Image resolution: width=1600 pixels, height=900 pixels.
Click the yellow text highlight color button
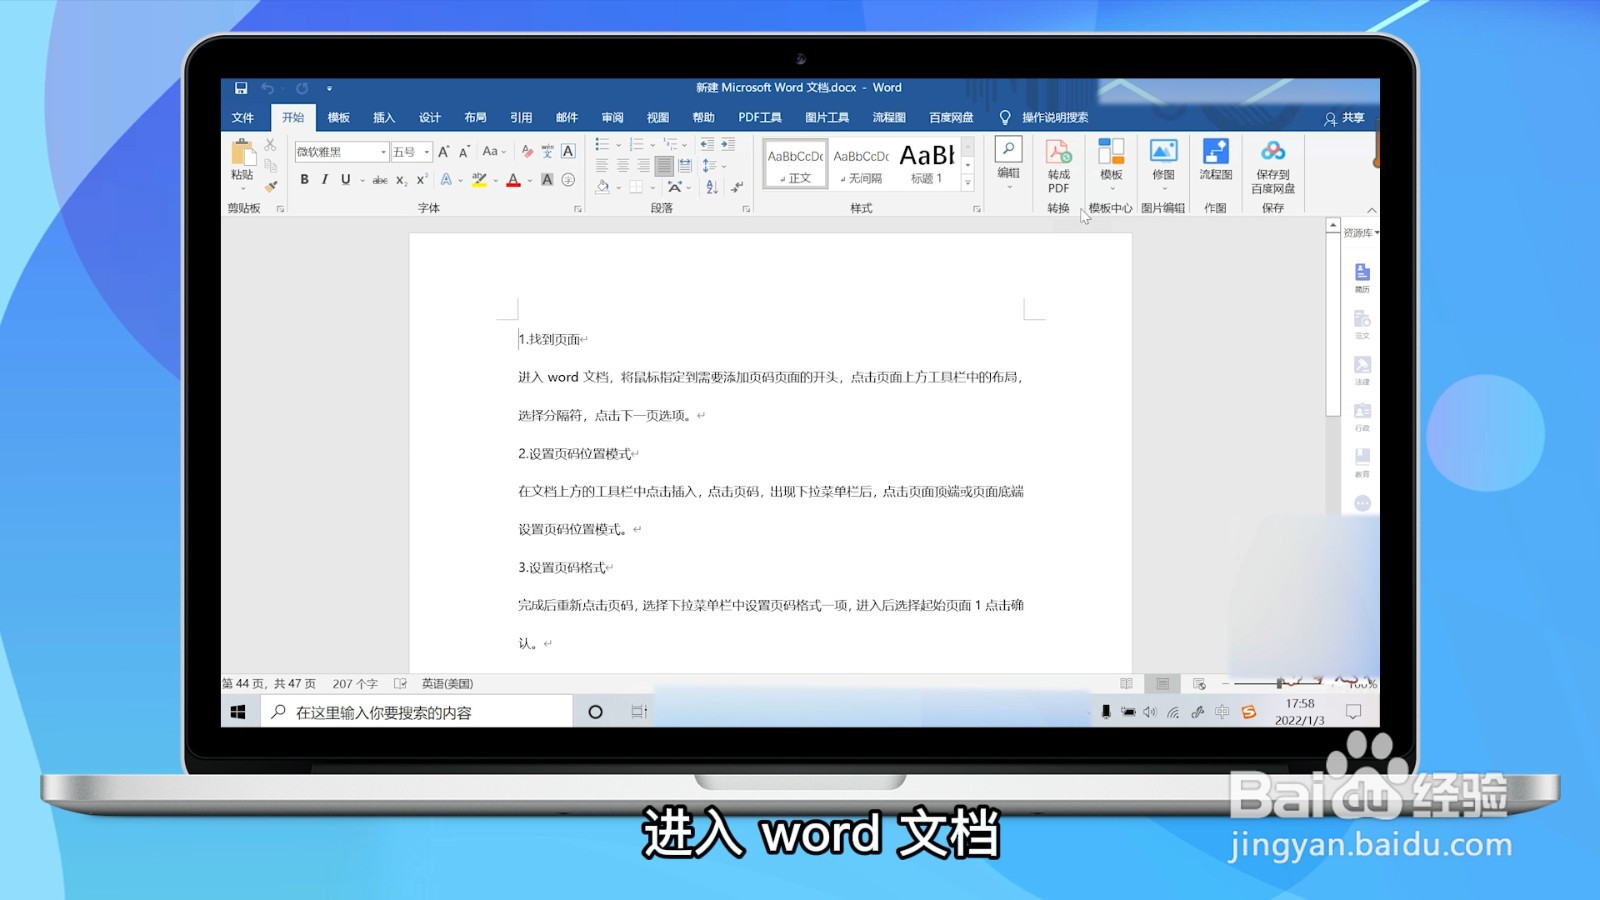479,180
